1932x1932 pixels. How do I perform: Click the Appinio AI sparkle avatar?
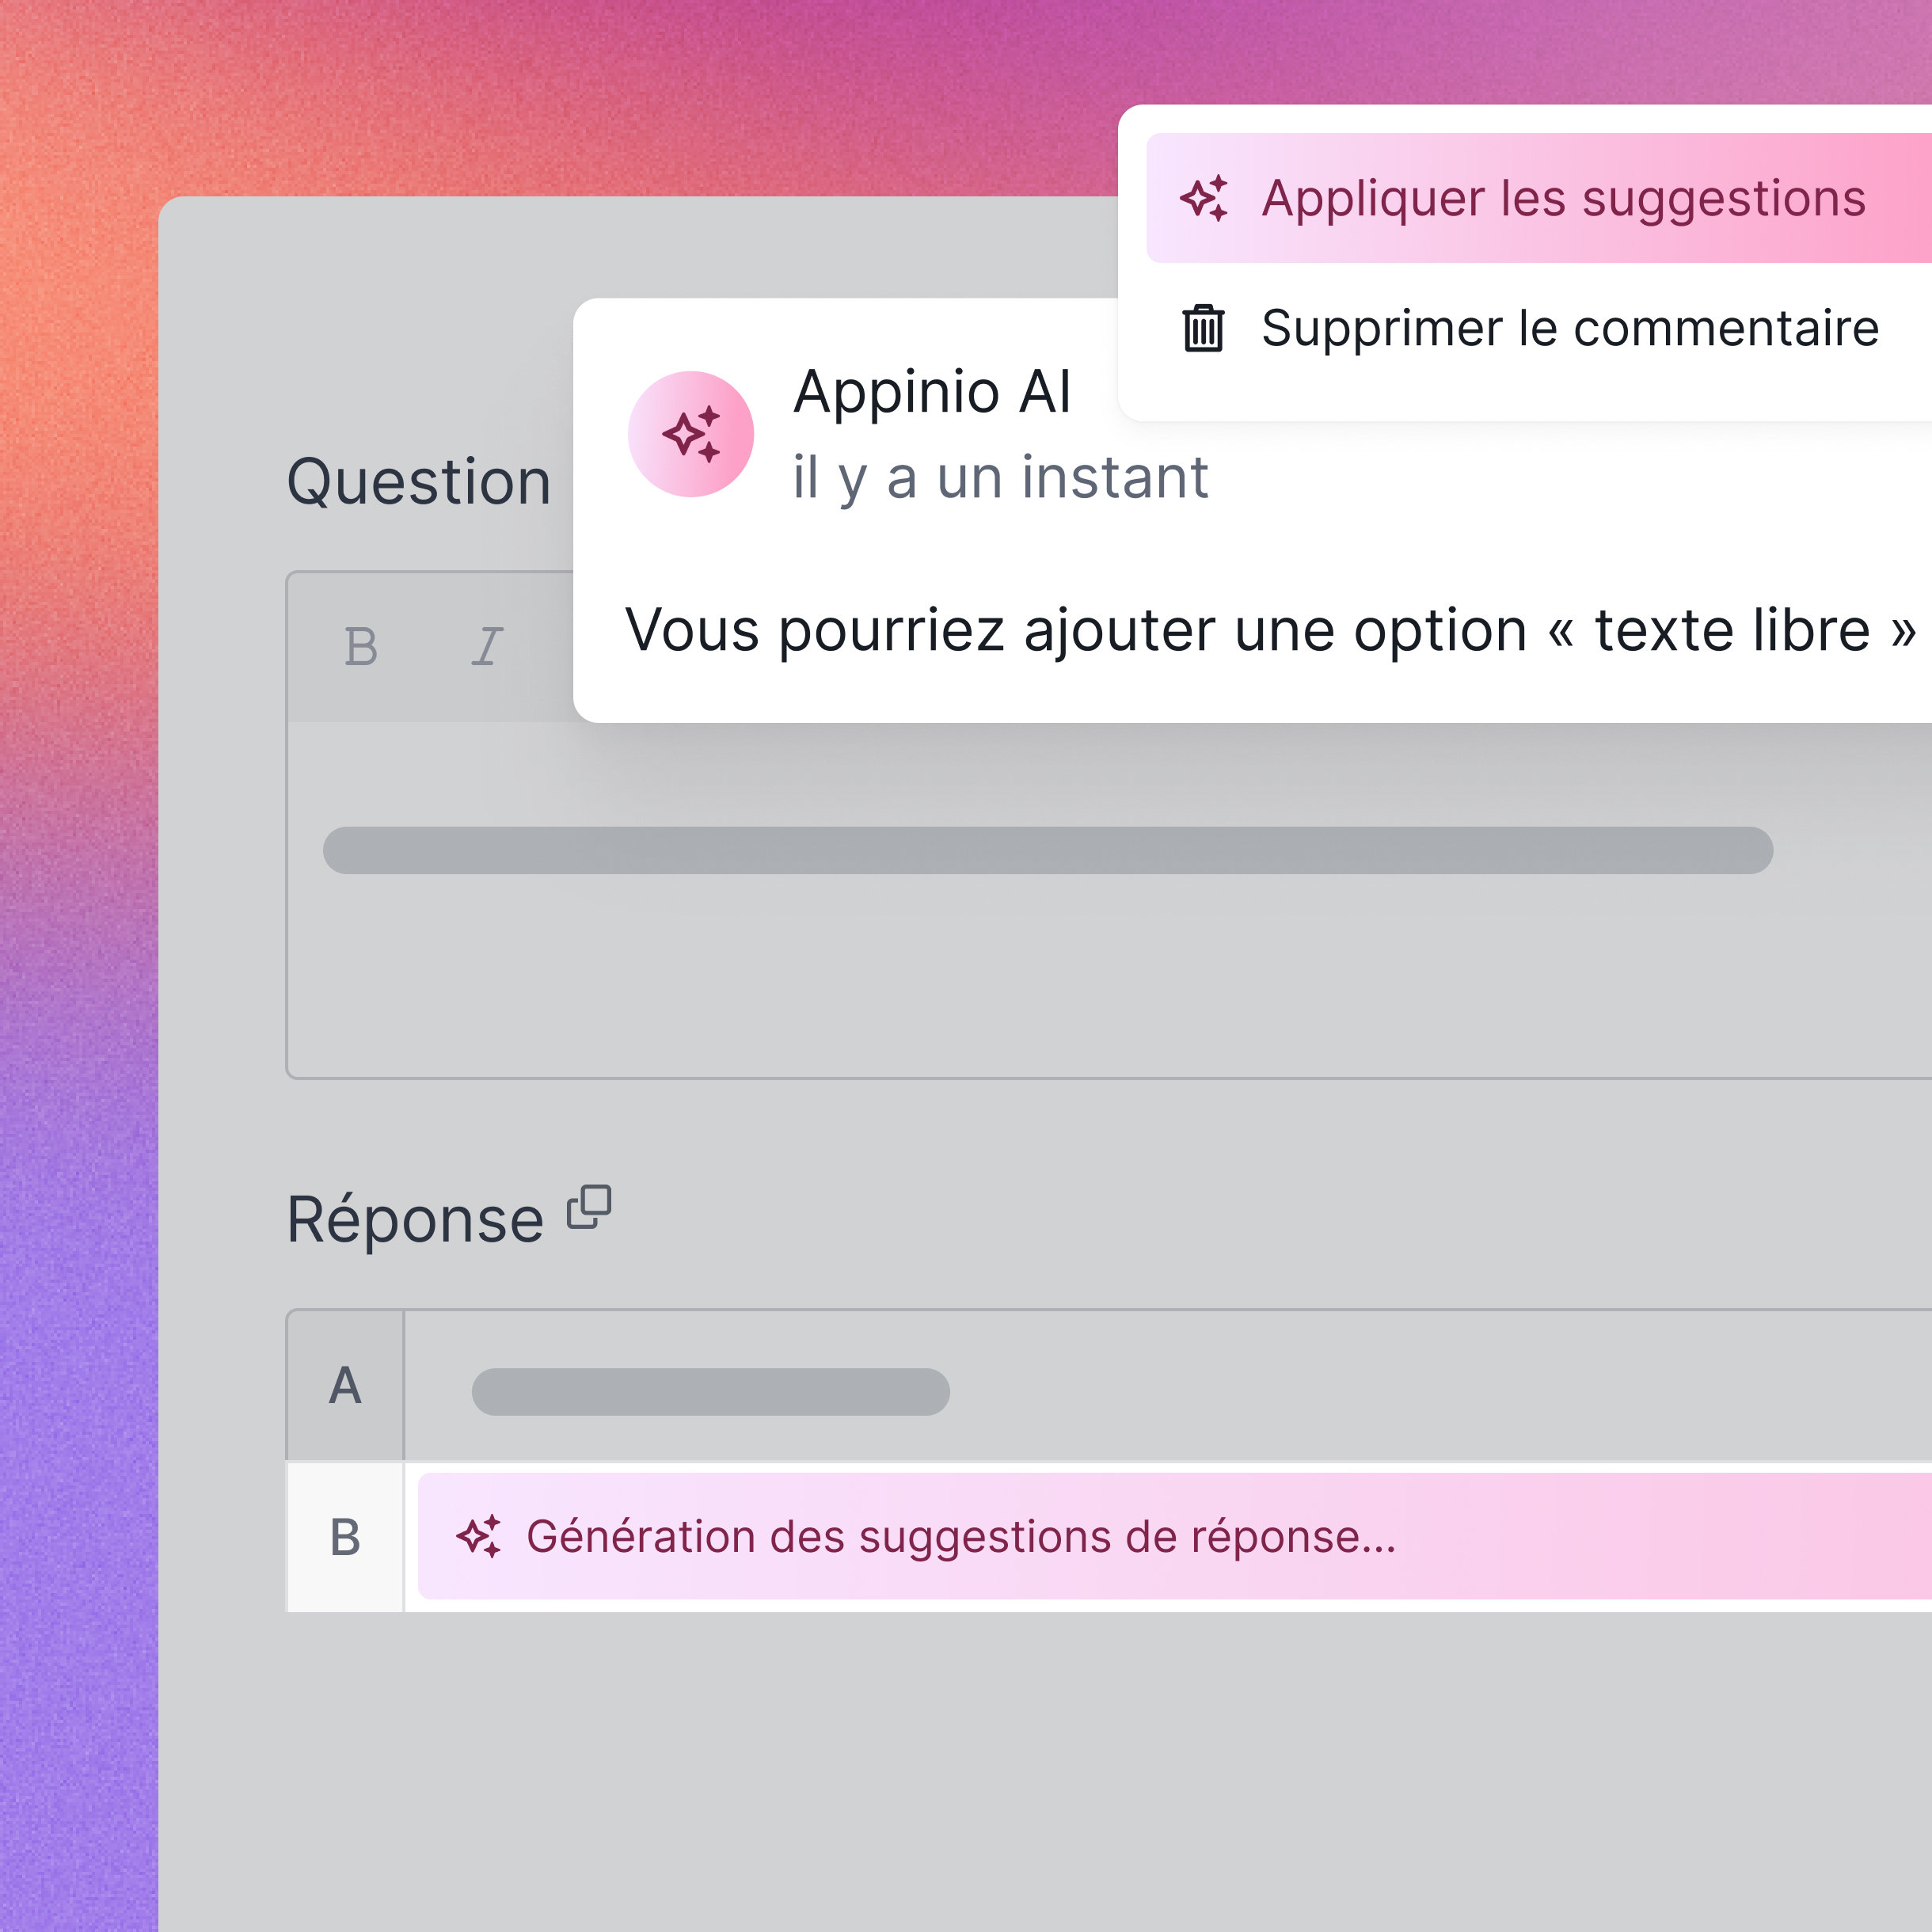[691, 434]
